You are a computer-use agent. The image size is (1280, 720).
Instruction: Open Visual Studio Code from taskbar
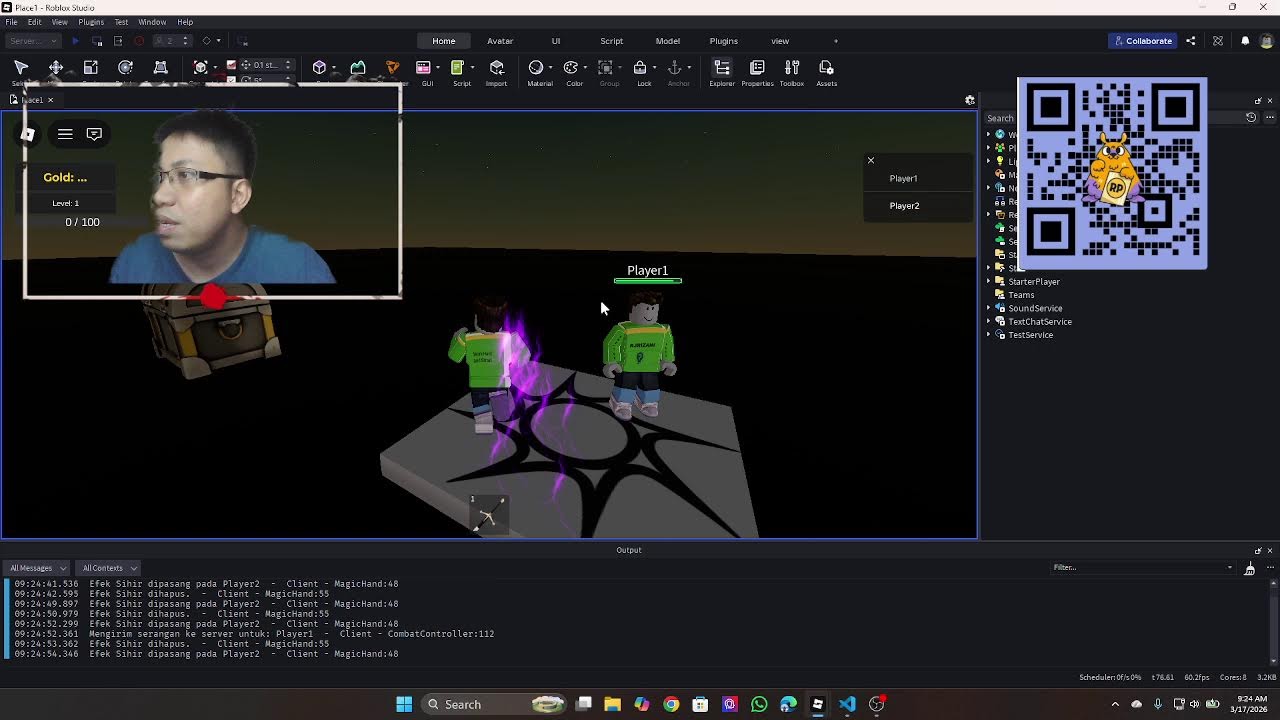847,704
